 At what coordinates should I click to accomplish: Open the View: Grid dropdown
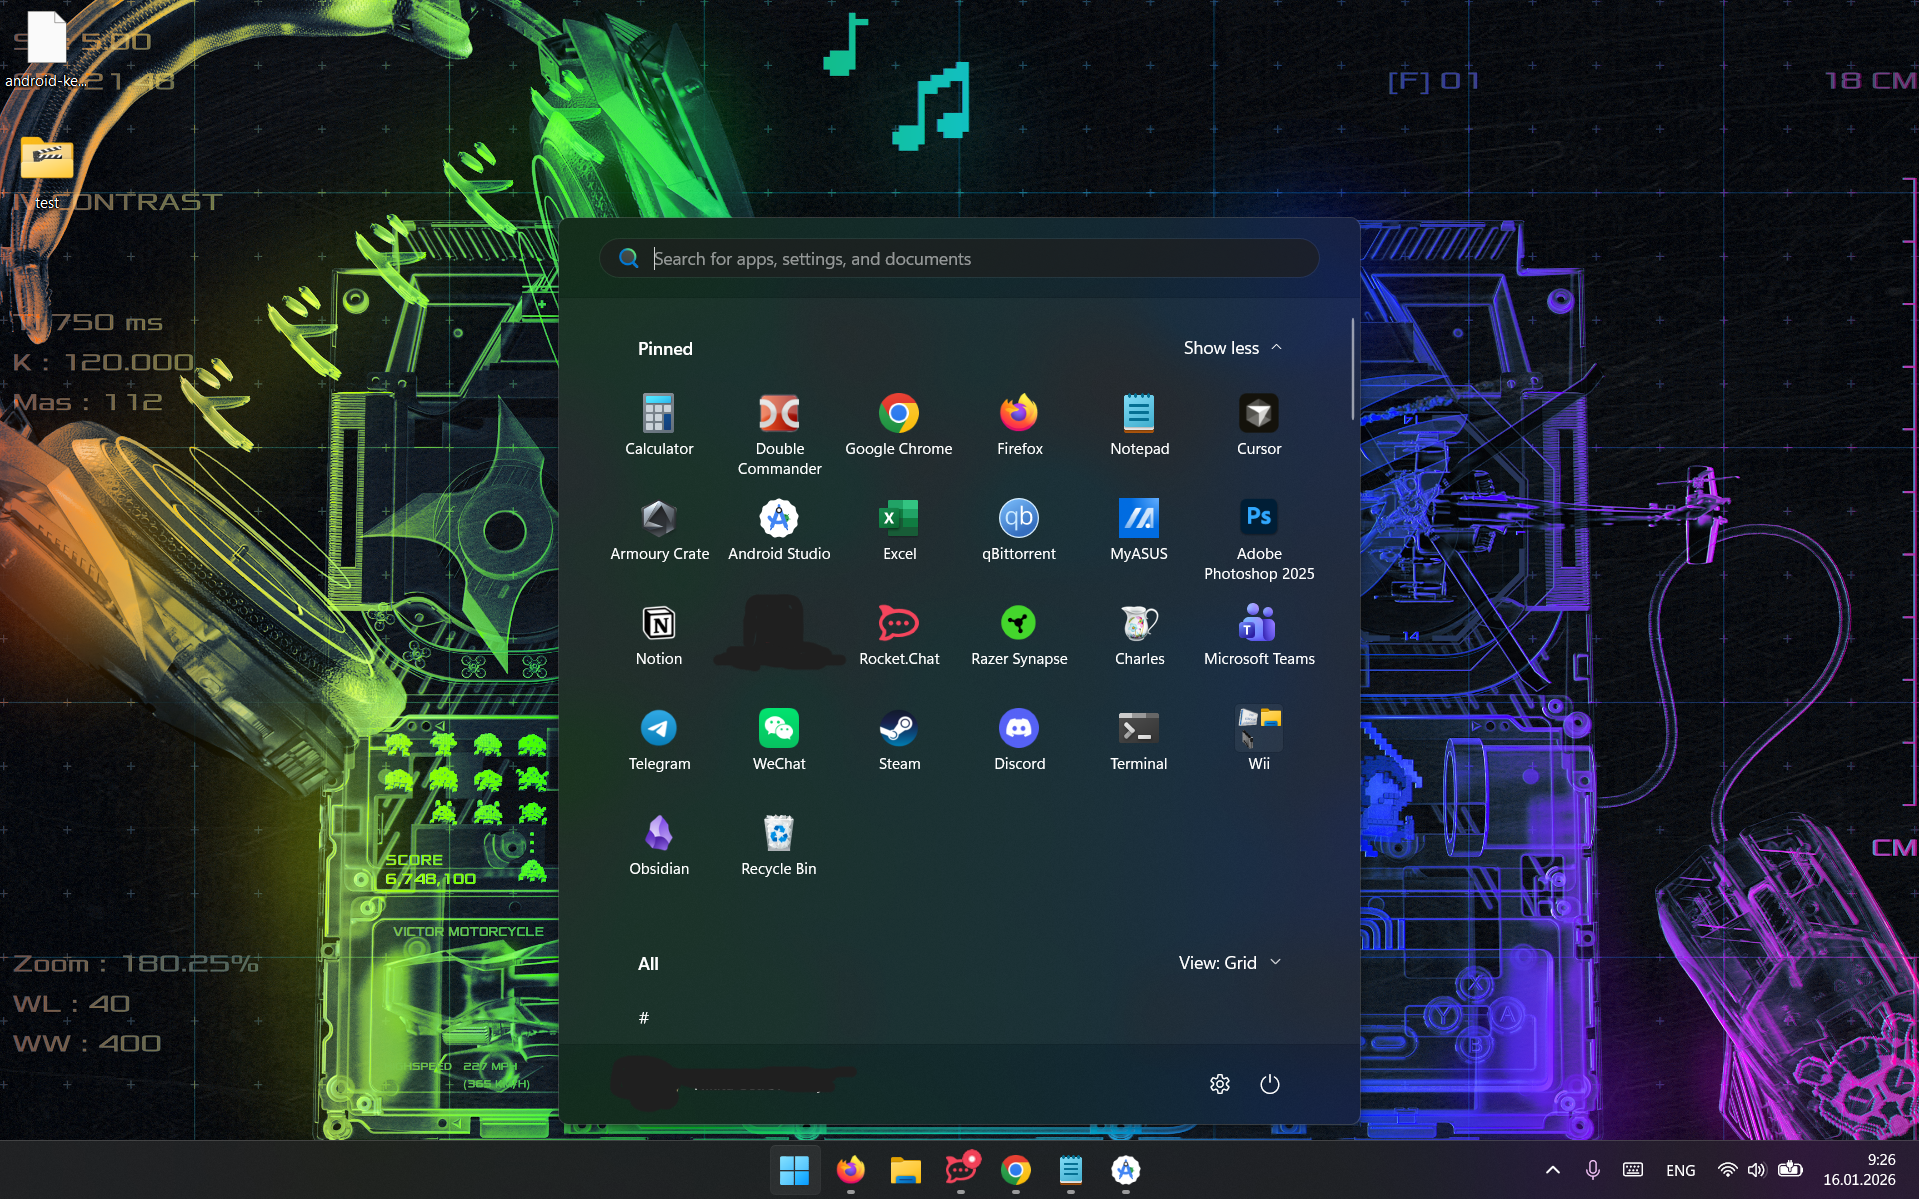[x=1230, y=963]
